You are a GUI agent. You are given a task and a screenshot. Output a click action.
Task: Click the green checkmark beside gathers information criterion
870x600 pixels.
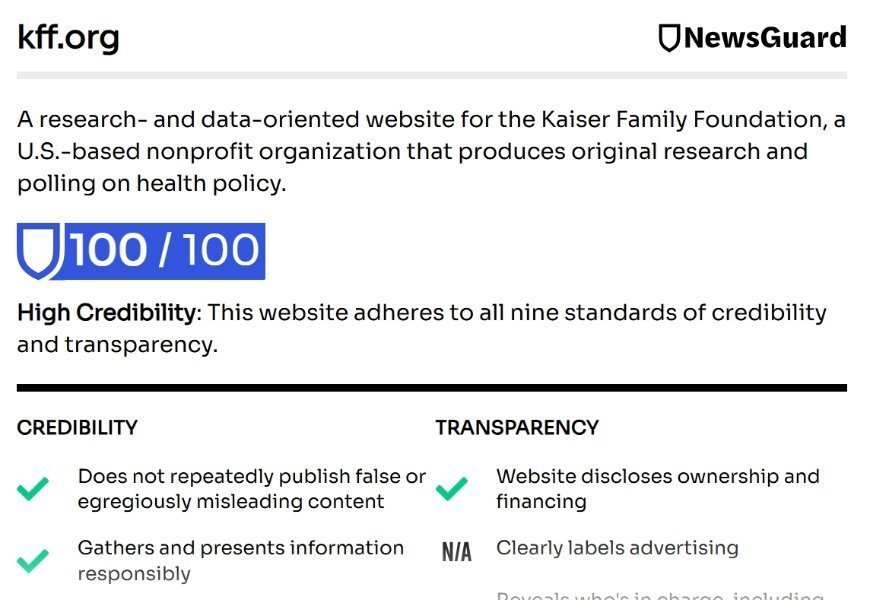click(33, 560)
